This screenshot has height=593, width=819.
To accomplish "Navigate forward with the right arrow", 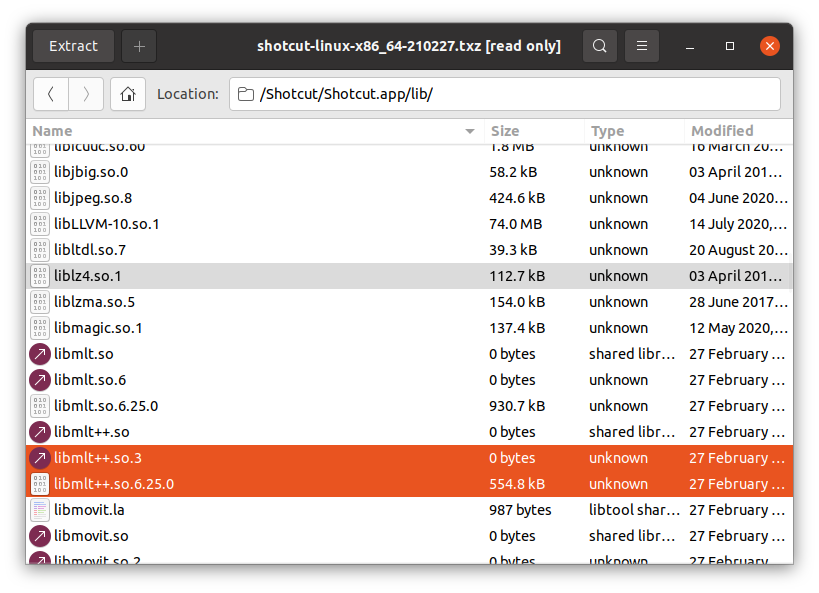I will [x=86, y=93].
